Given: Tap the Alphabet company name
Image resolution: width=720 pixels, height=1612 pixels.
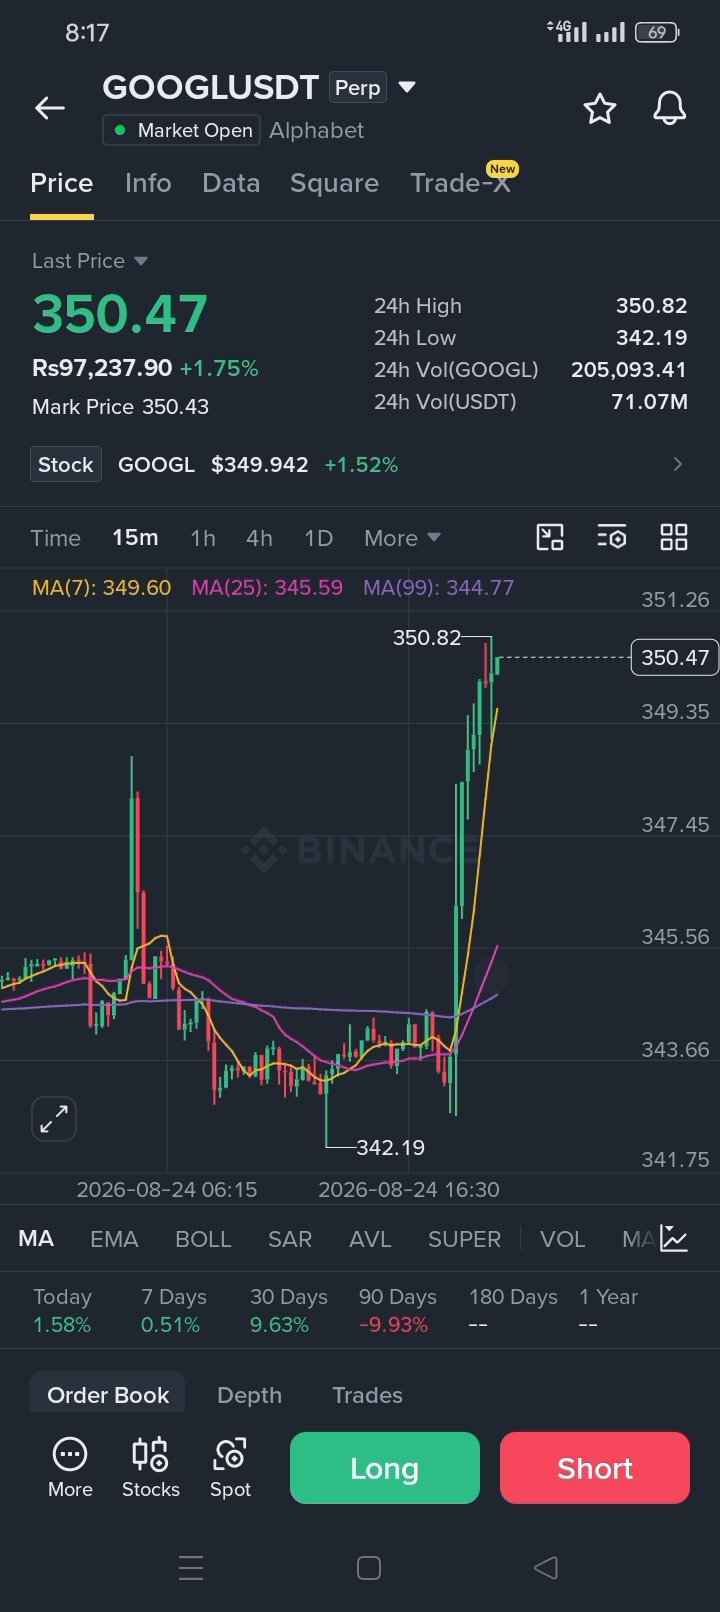Looking at the screenshot, I should pos(316,130).
